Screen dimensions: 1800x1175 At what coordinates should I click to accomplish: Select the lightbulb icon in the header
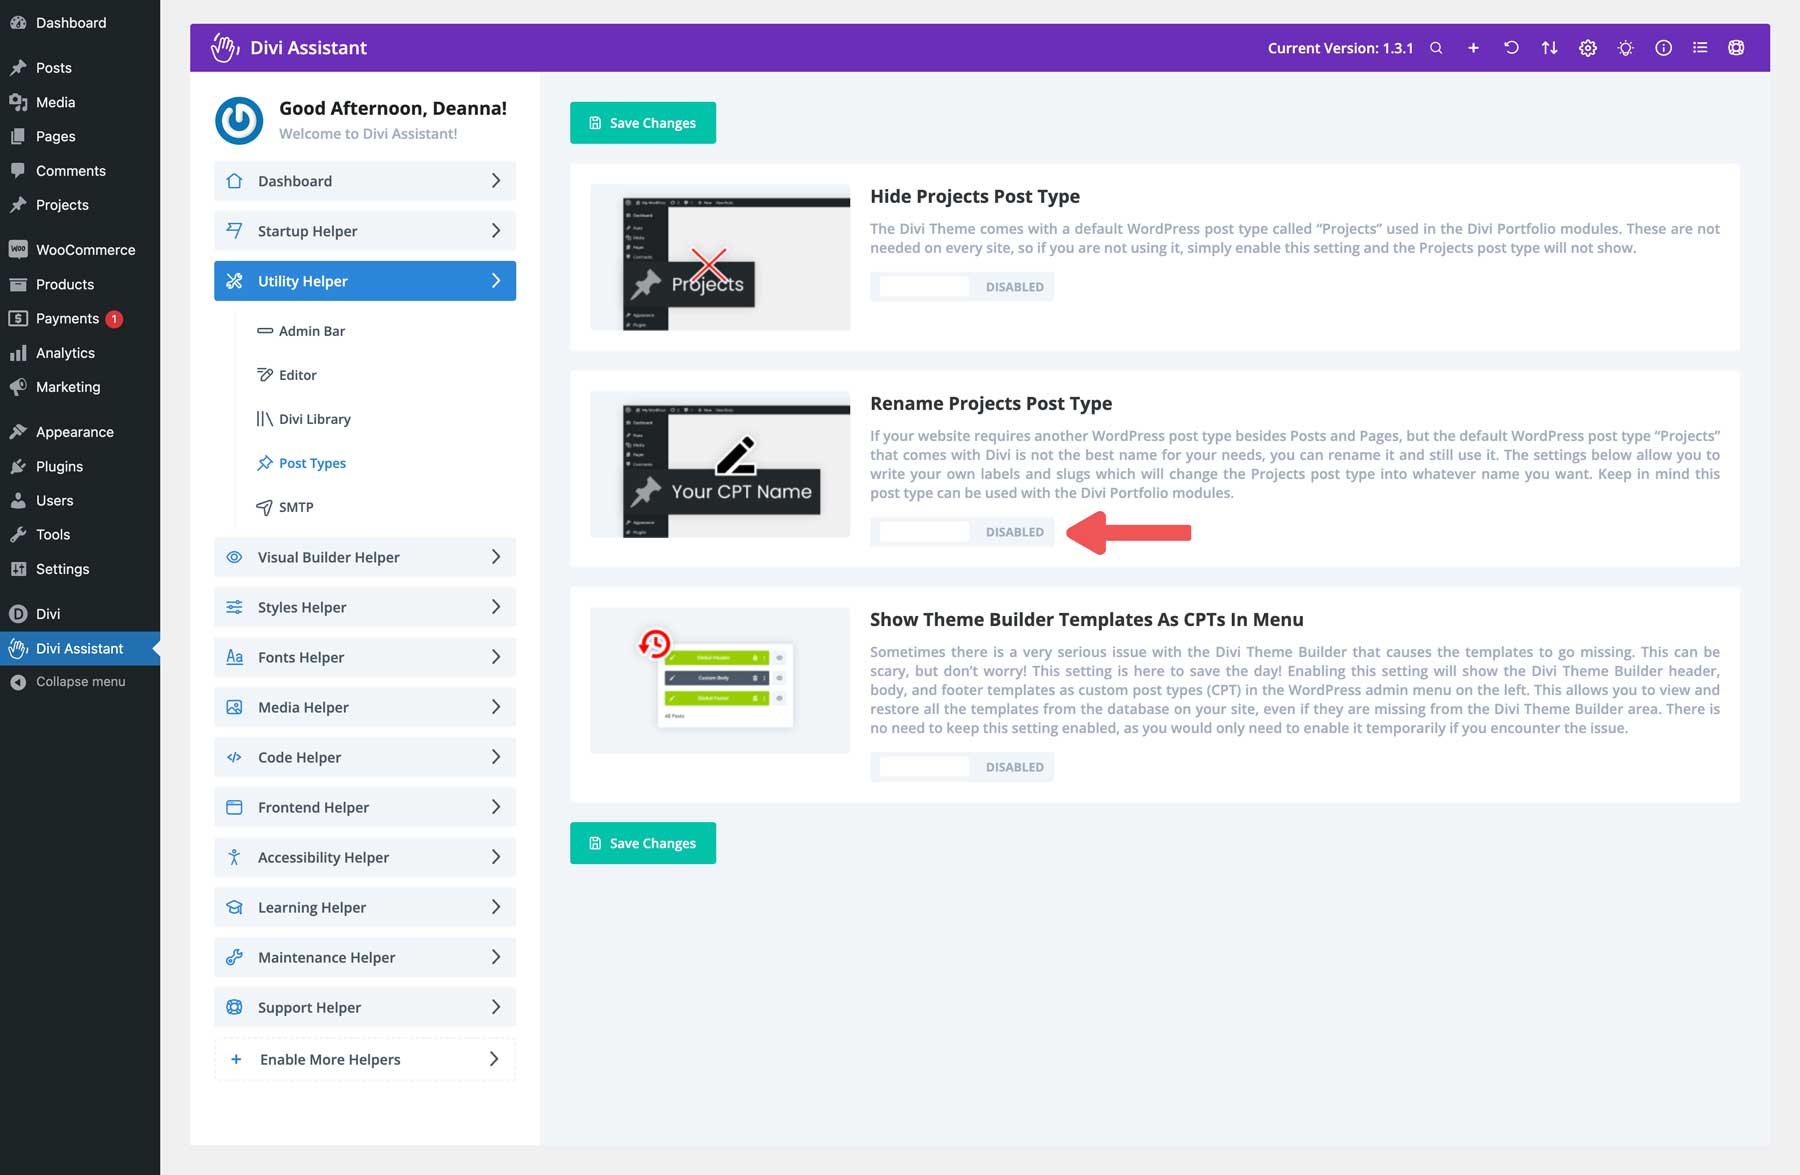[x=1625, y=47]
